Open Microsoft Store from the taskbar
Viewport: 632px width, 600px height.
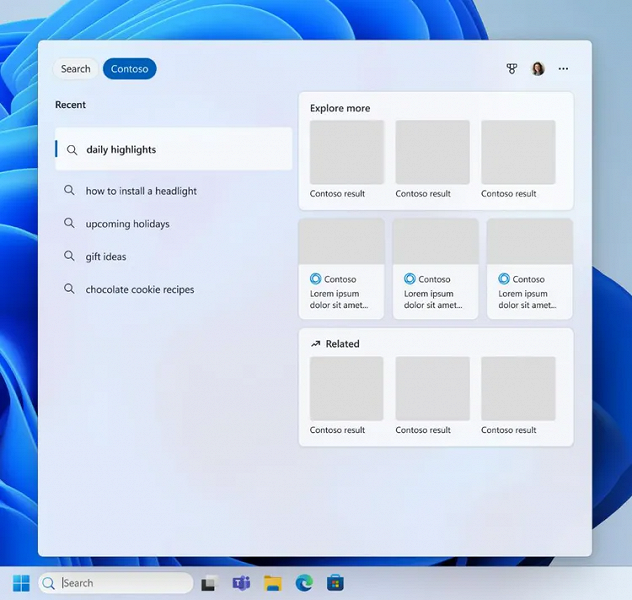tap(336, 583)
